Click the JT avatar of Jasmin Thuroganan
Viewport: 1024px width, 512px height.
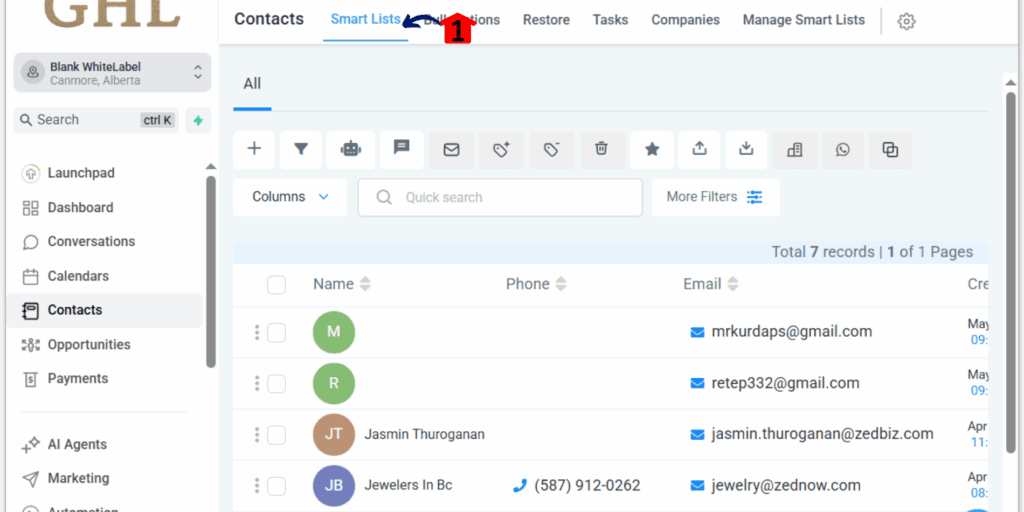tap(334, 434)
